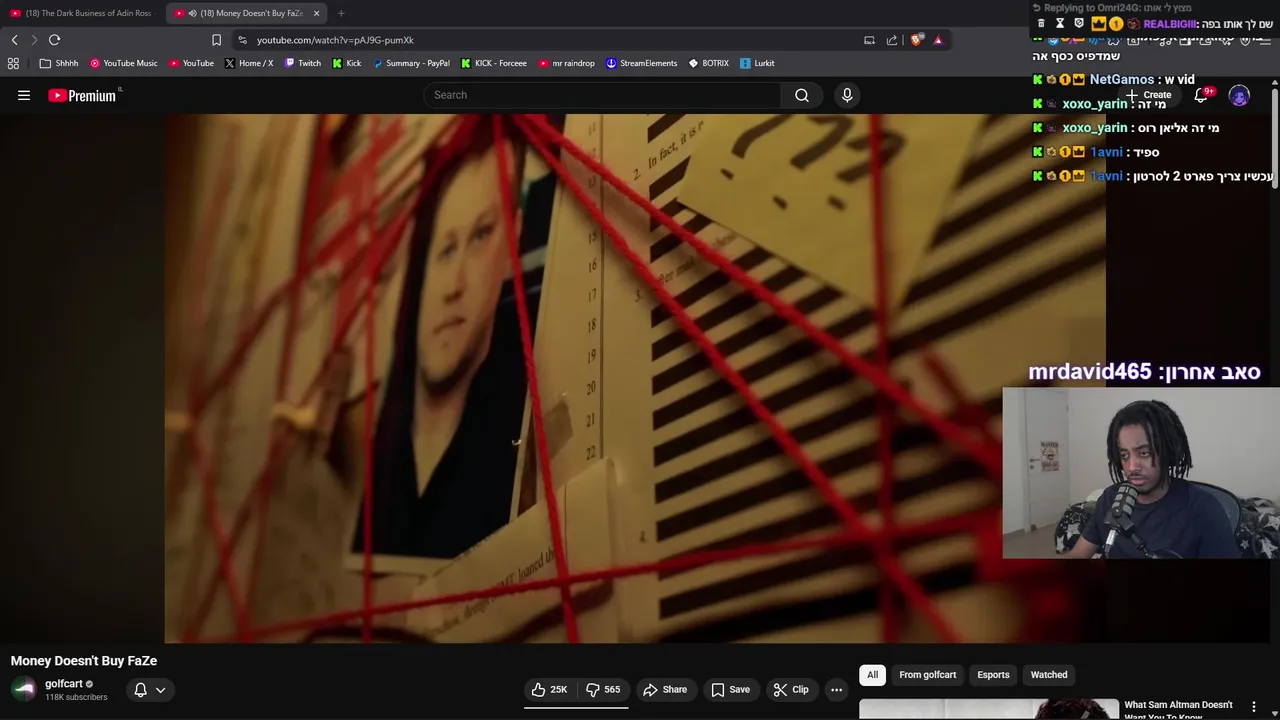
Task: Go back with the browser back arrow
Action: [14, 40]
